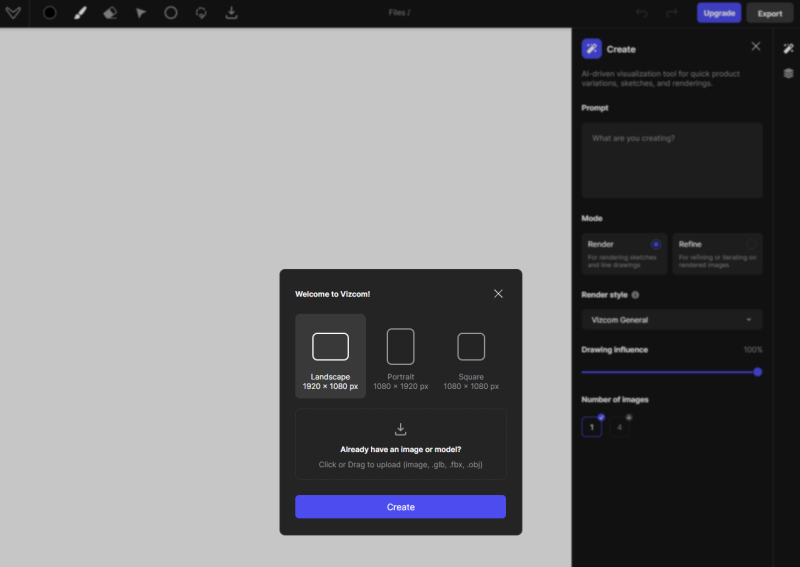Open the Files breadcrumb
800x567 pixels.
399,13
